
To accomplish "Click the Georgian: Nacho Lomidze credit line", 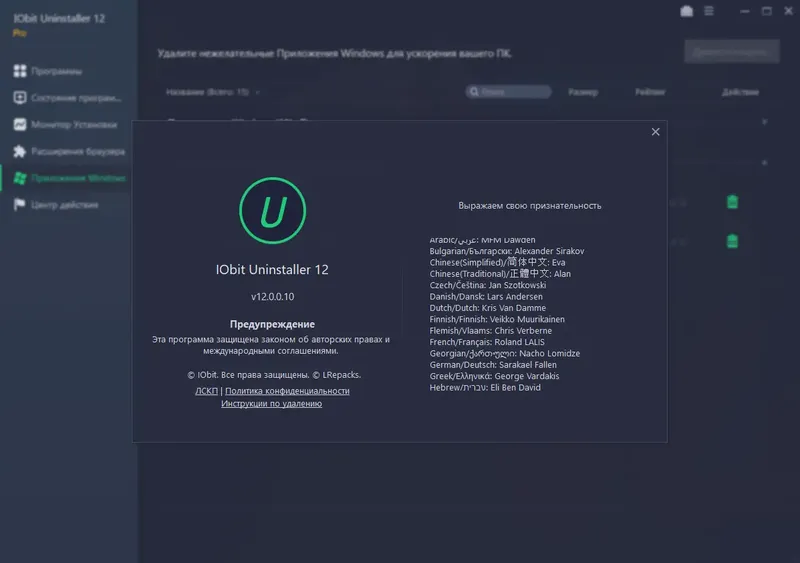I will coord(505,353).
